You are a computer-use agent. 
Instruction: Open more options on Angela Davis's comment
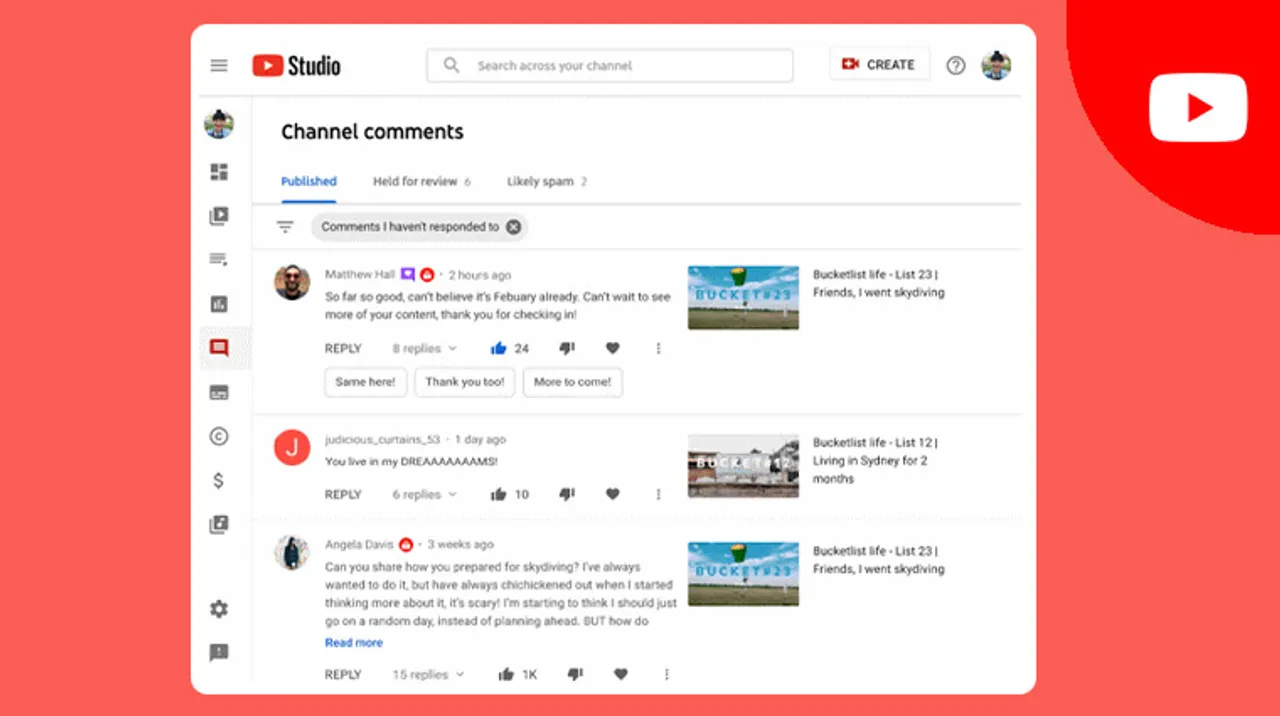coord(666,674)
